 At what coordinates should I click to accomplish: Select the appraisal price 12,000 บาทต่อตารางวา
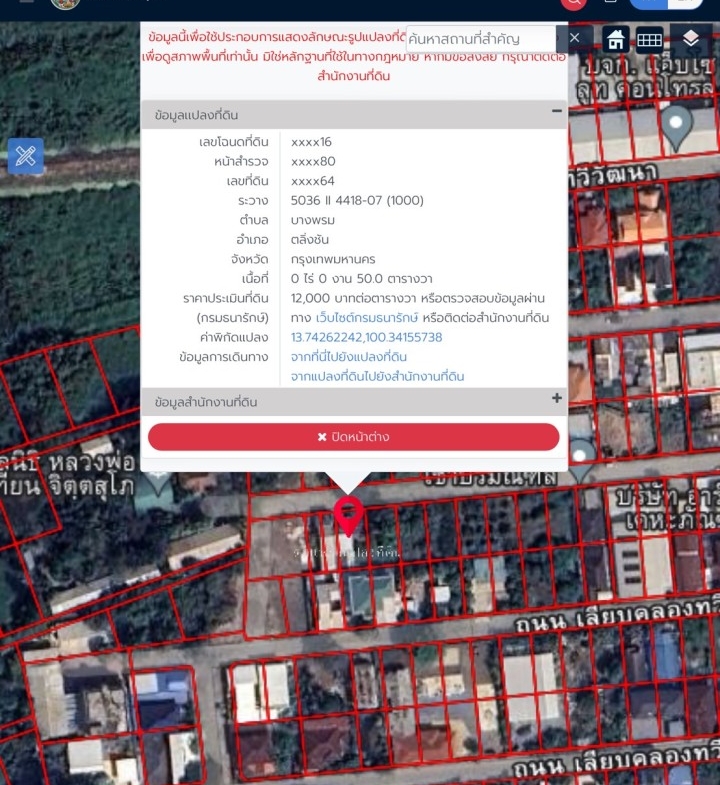(353, 298)
